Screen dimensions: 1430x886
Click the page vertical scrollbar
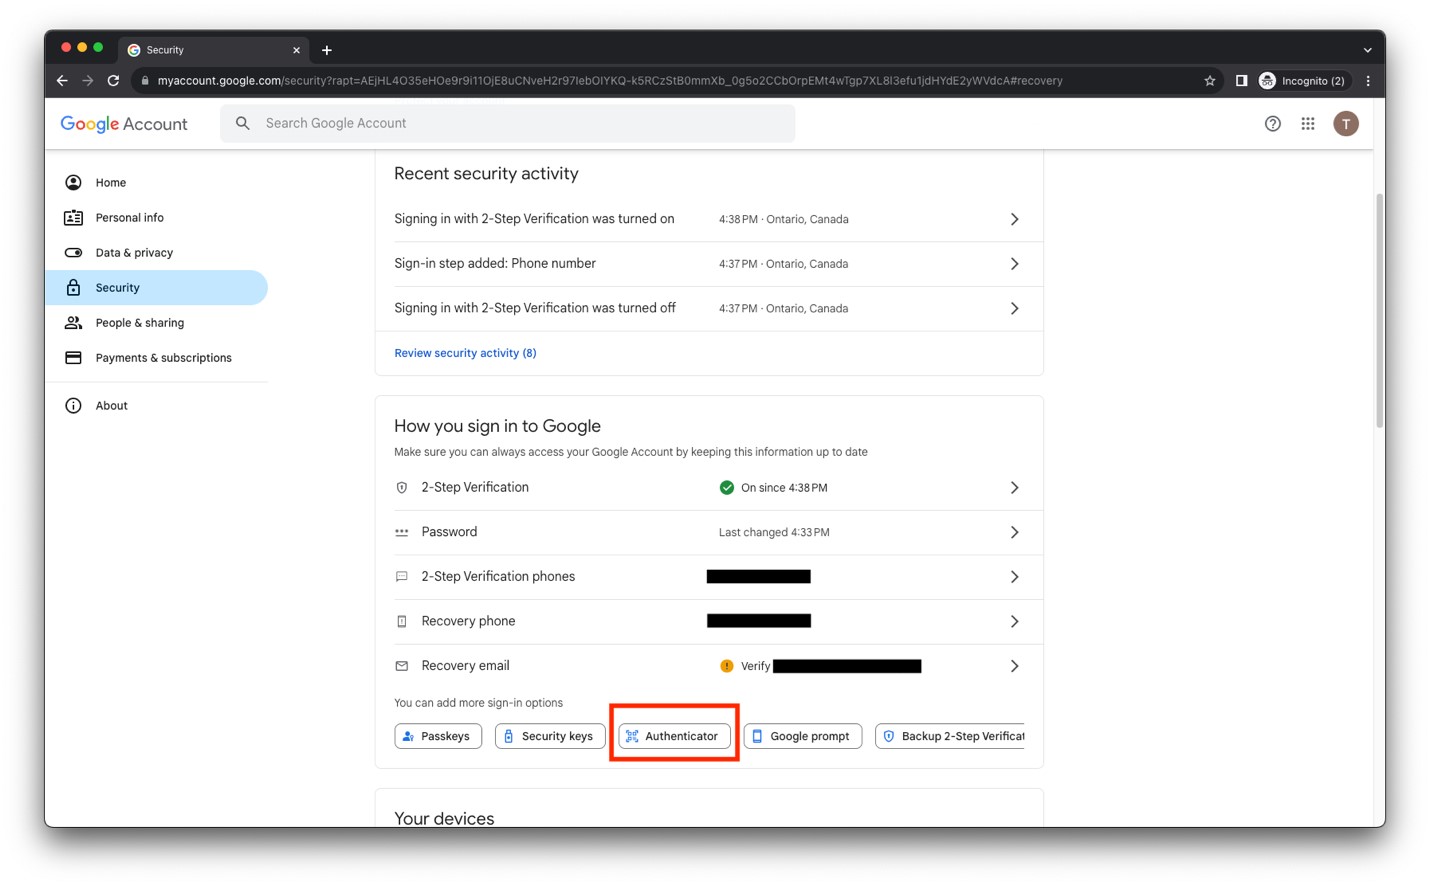click(x=1380, y=310)
